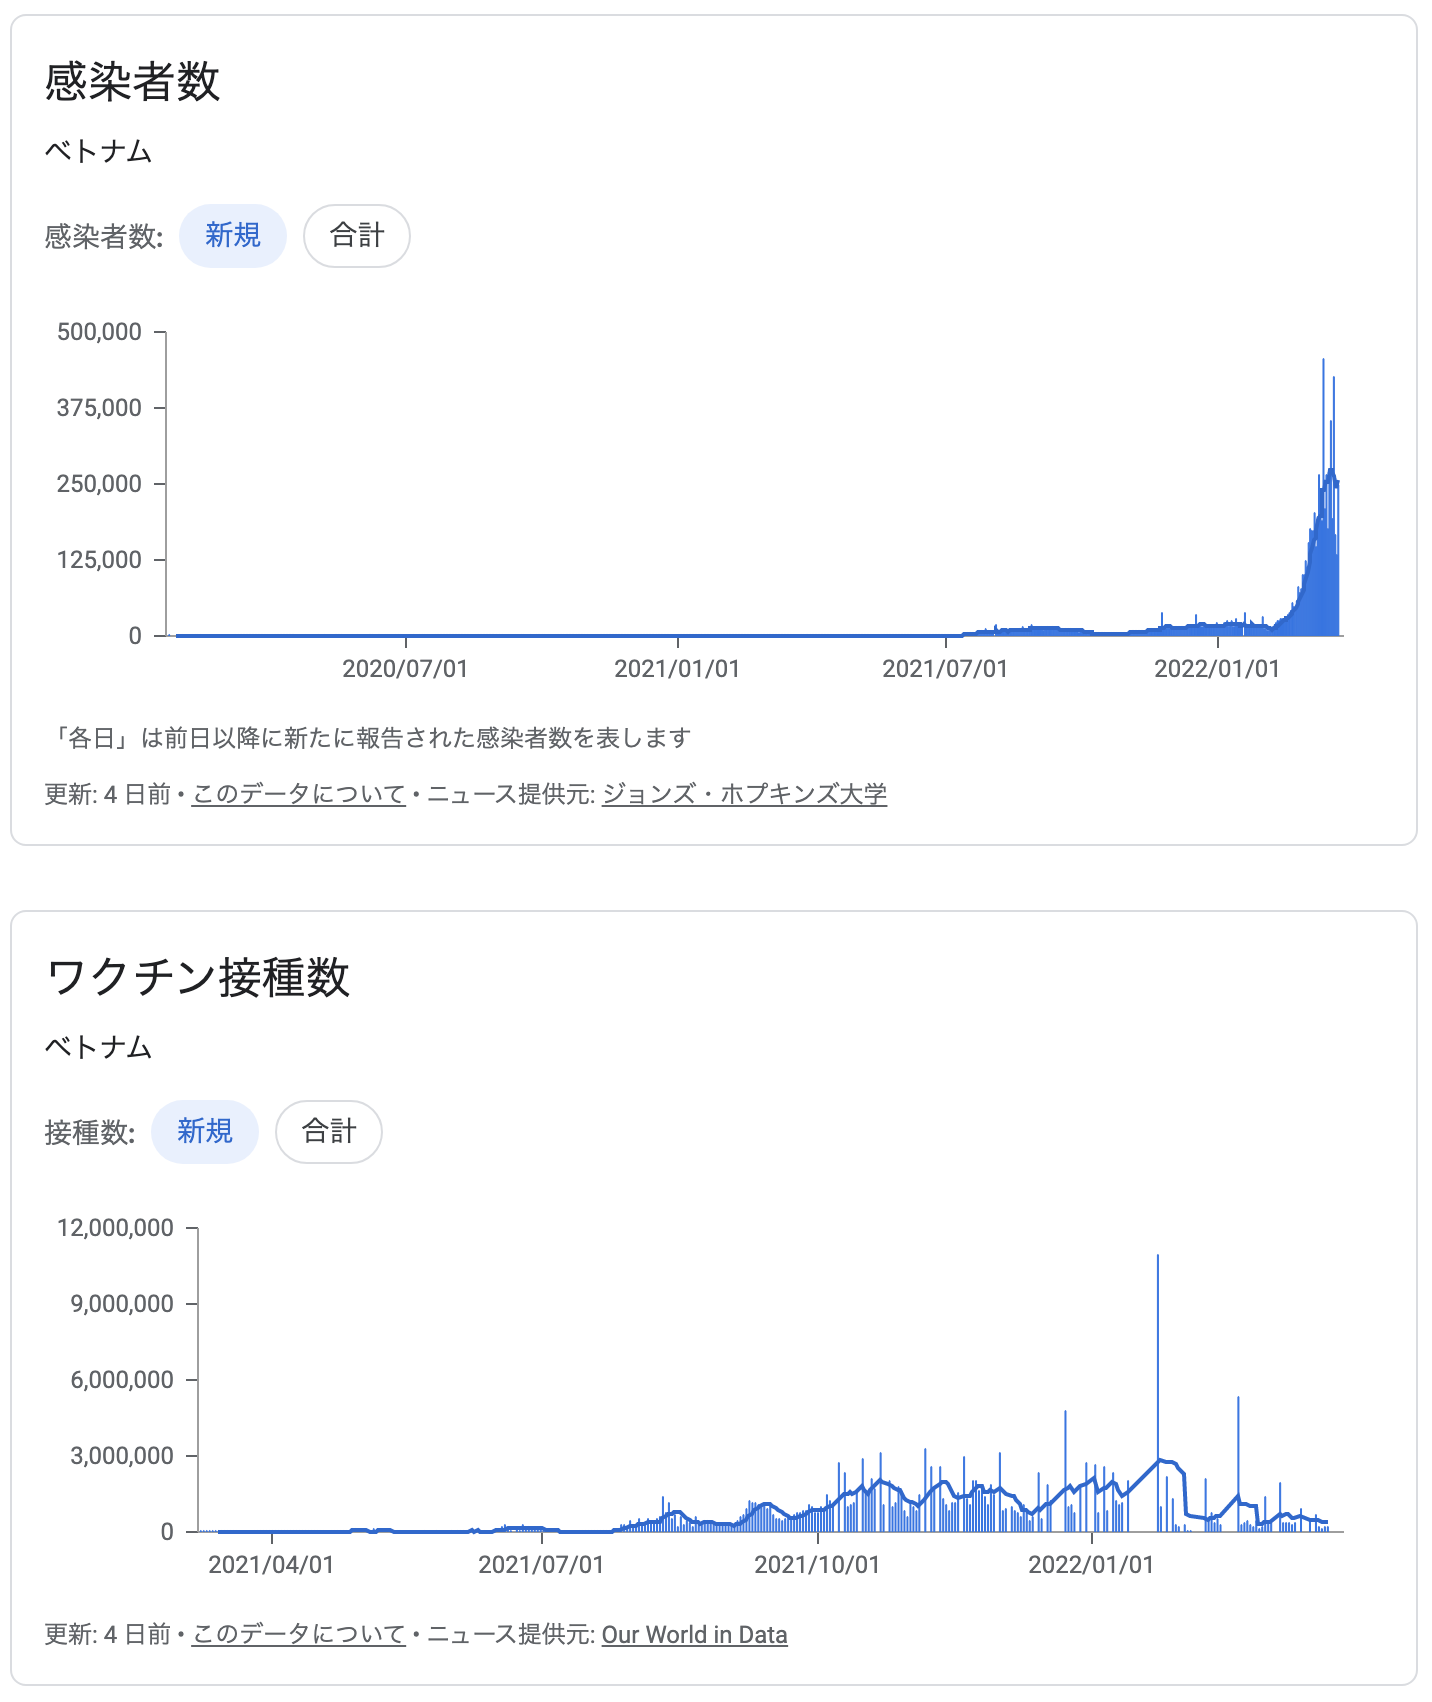Click 2022/01/01 label on vaccination chart axis

click(1091, 1564)
